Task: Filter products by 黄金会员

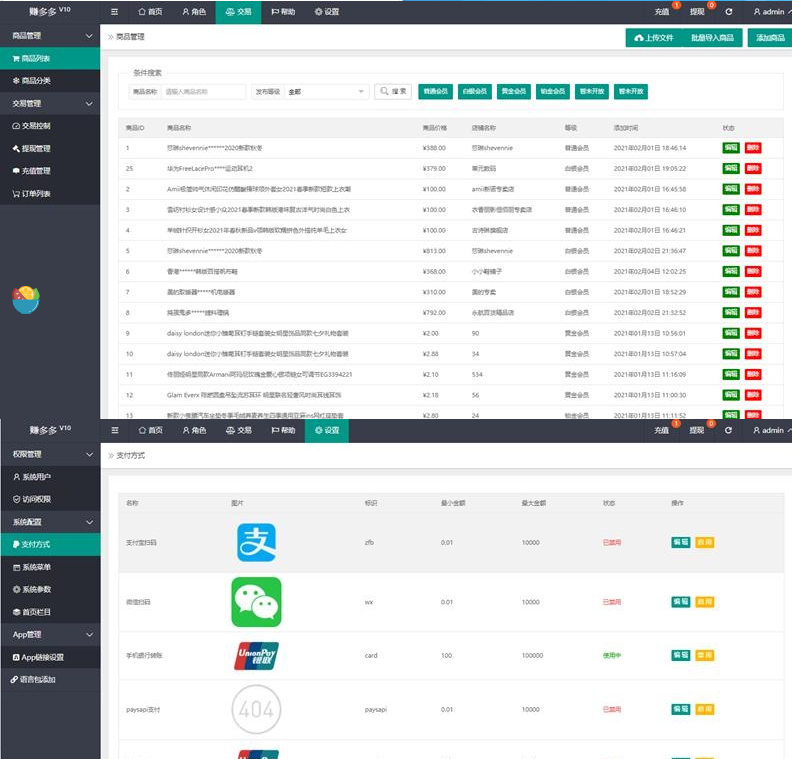Action: tap(513, 92)
